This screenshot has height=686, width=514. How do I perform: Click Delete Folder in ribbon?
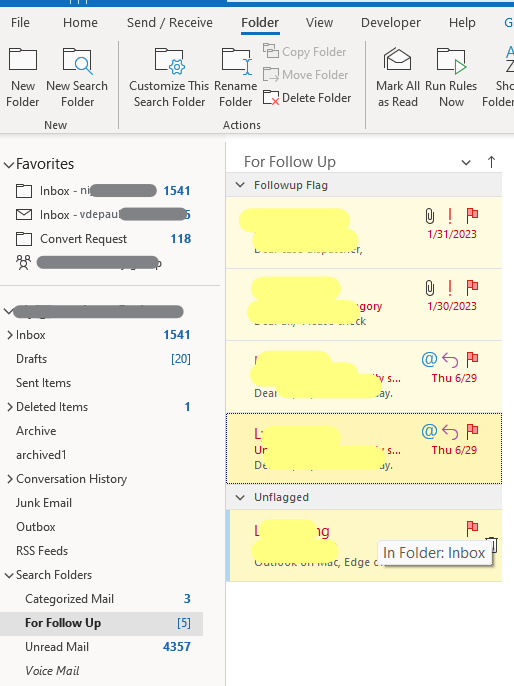[x=307, y=98]
